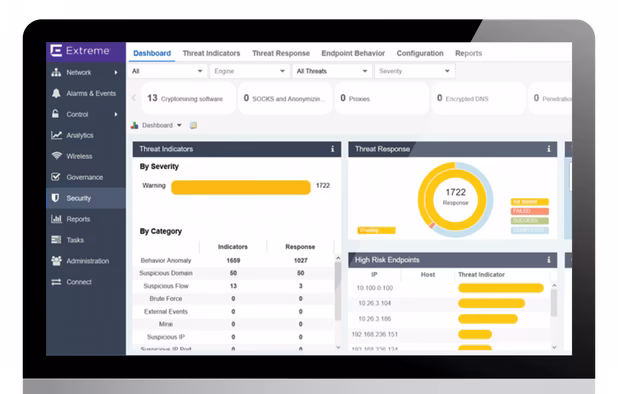Screen dimensions: 618x394
Task: Expand the Network submenu arrow
Action: (116, 72)
